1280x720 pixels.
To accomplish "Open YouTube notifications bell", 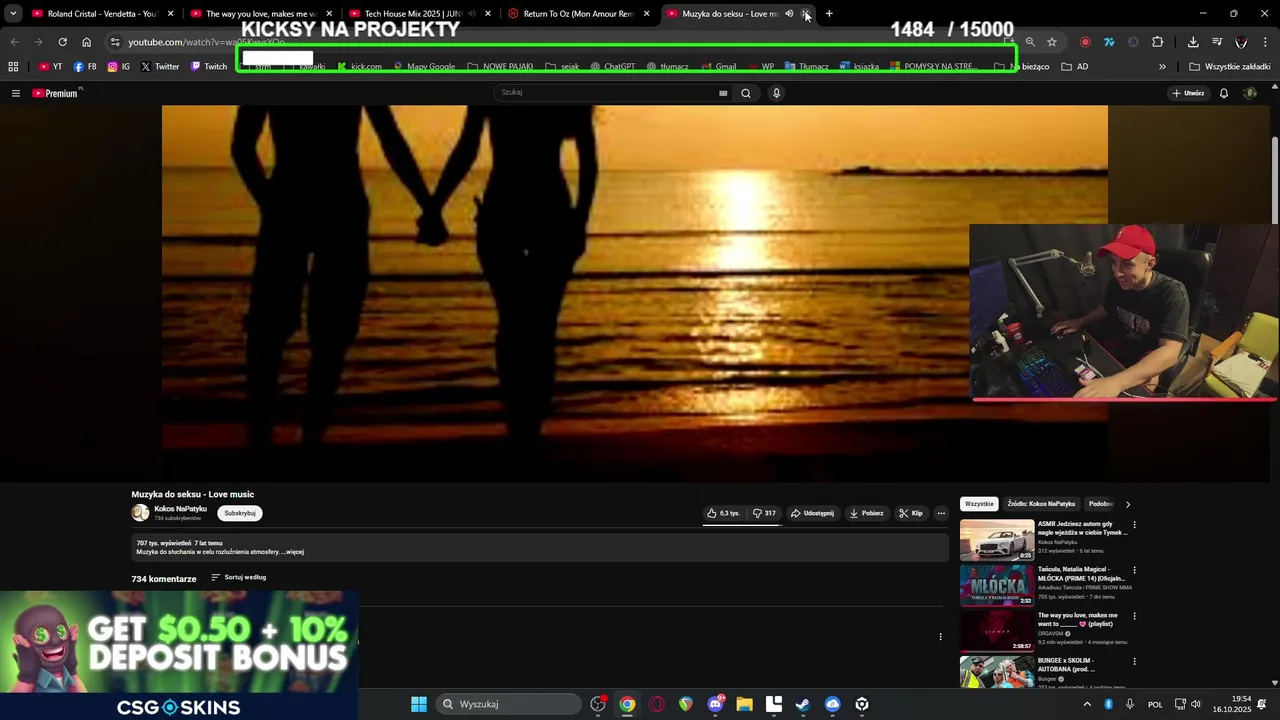I will 1223,93.
